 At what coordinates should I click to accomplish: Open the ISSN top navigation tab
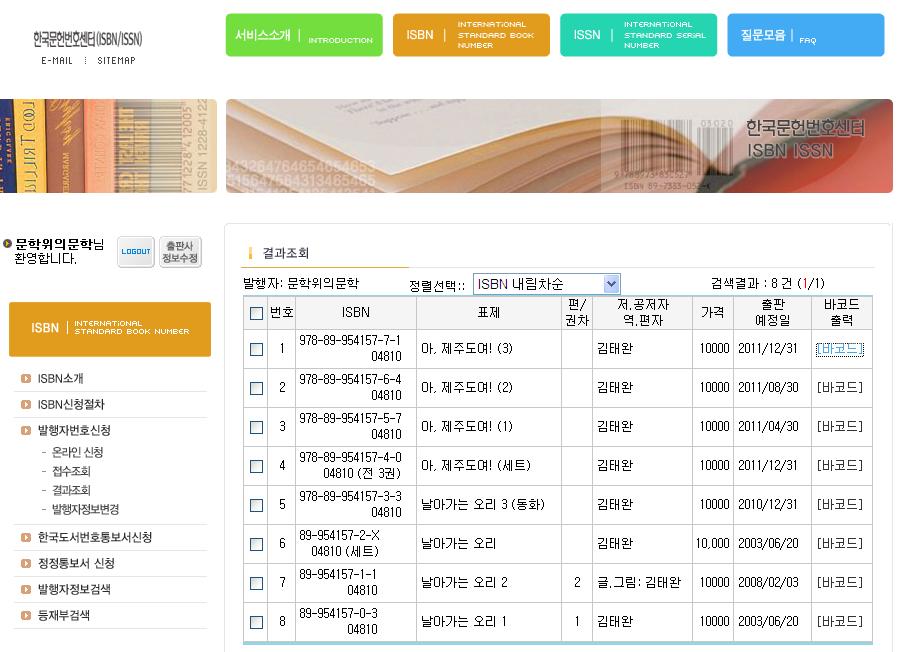638,35
